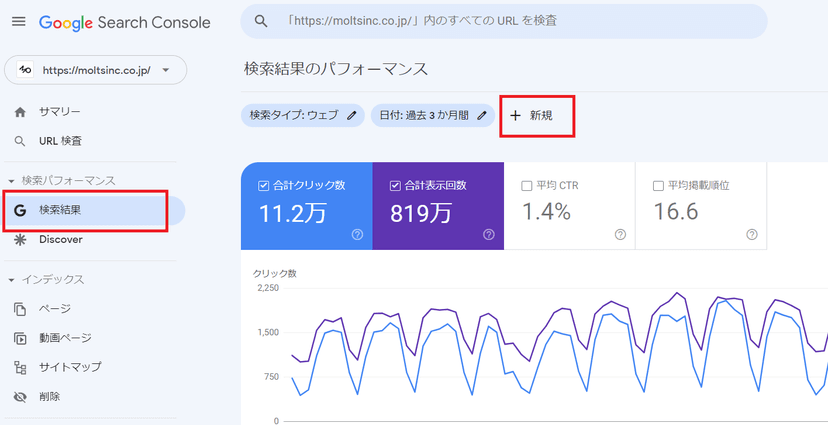Open help icon on 平均 CTR card
This screenshot has height=425, width=828.
[x=620, y=234]
